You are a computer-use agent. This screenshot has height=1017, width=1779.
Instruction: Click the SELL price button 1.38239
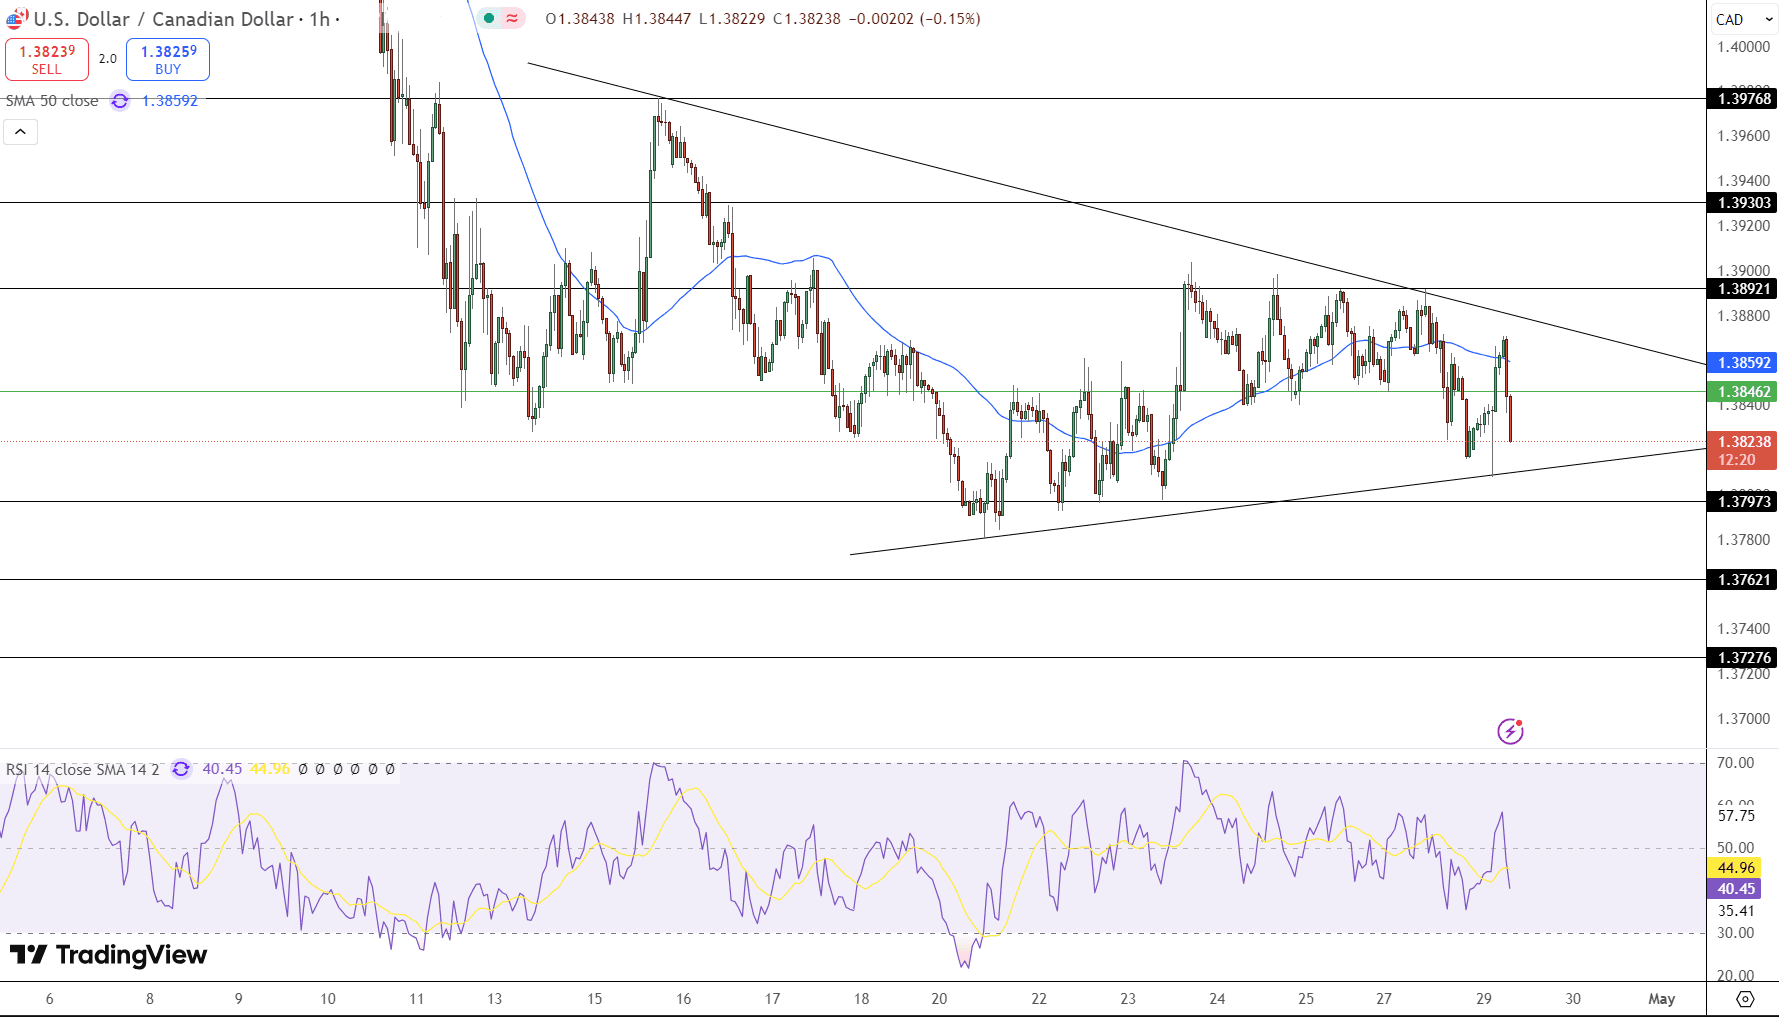pyautogui.click(x=47, y=60)
